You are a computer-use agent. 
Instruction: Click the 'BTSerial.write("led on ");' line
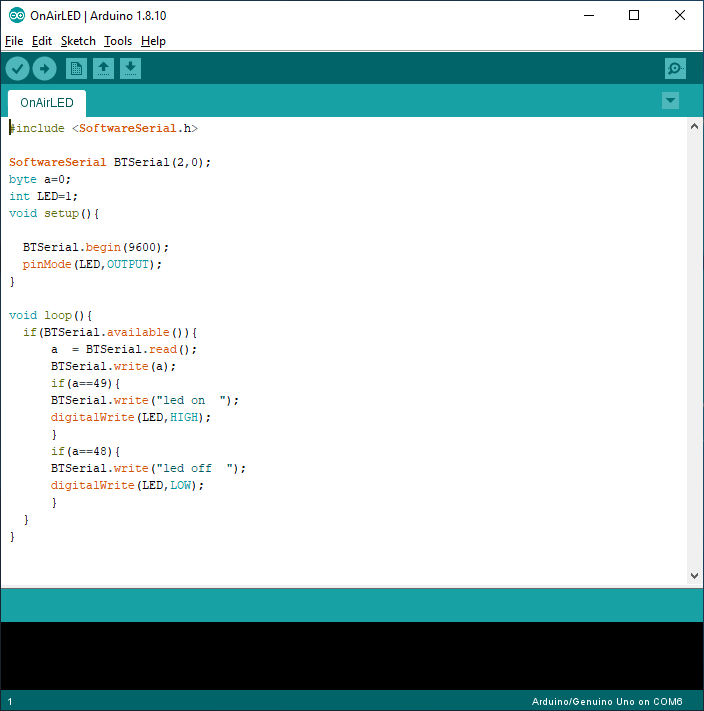point(145,400)
